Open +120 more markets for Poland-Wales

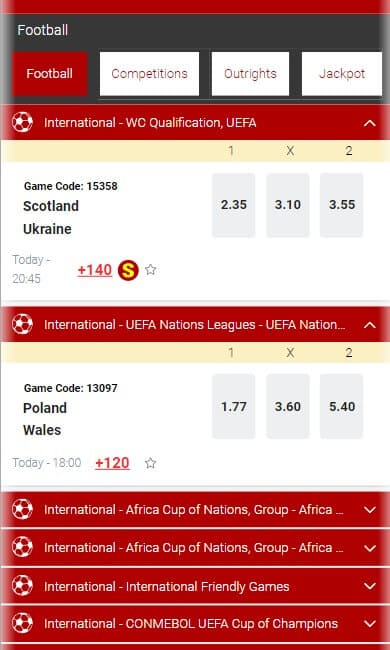click(112, 463)
